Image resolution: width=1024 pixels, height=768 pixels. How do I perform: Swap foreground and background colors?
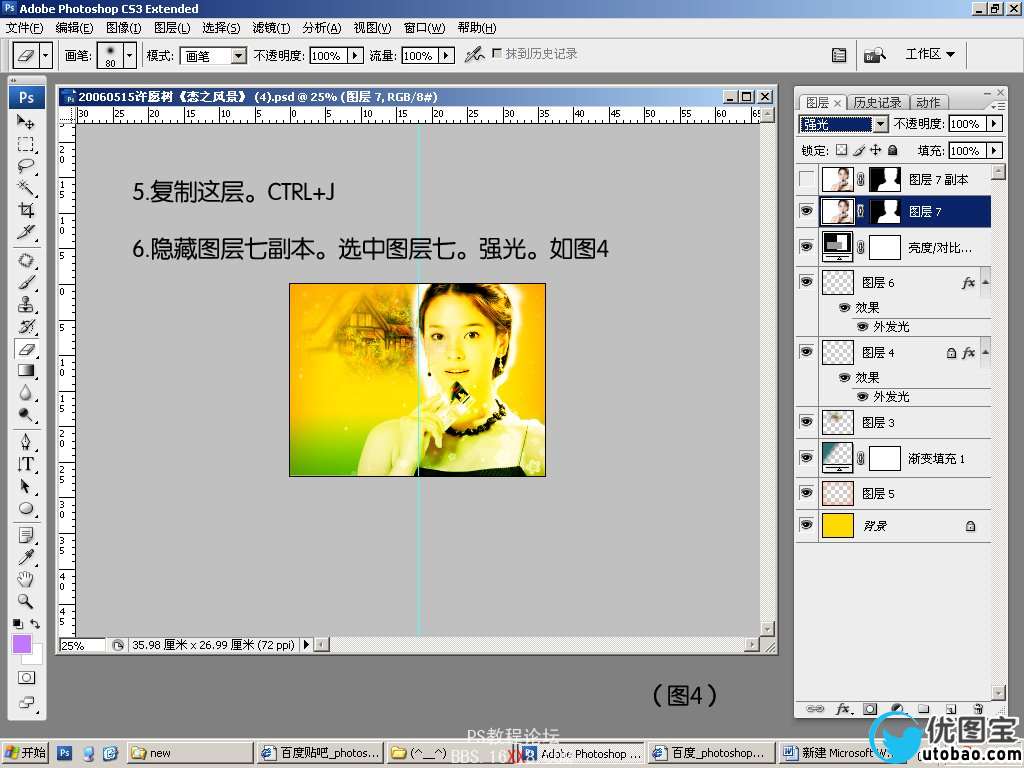coord(35,624)
